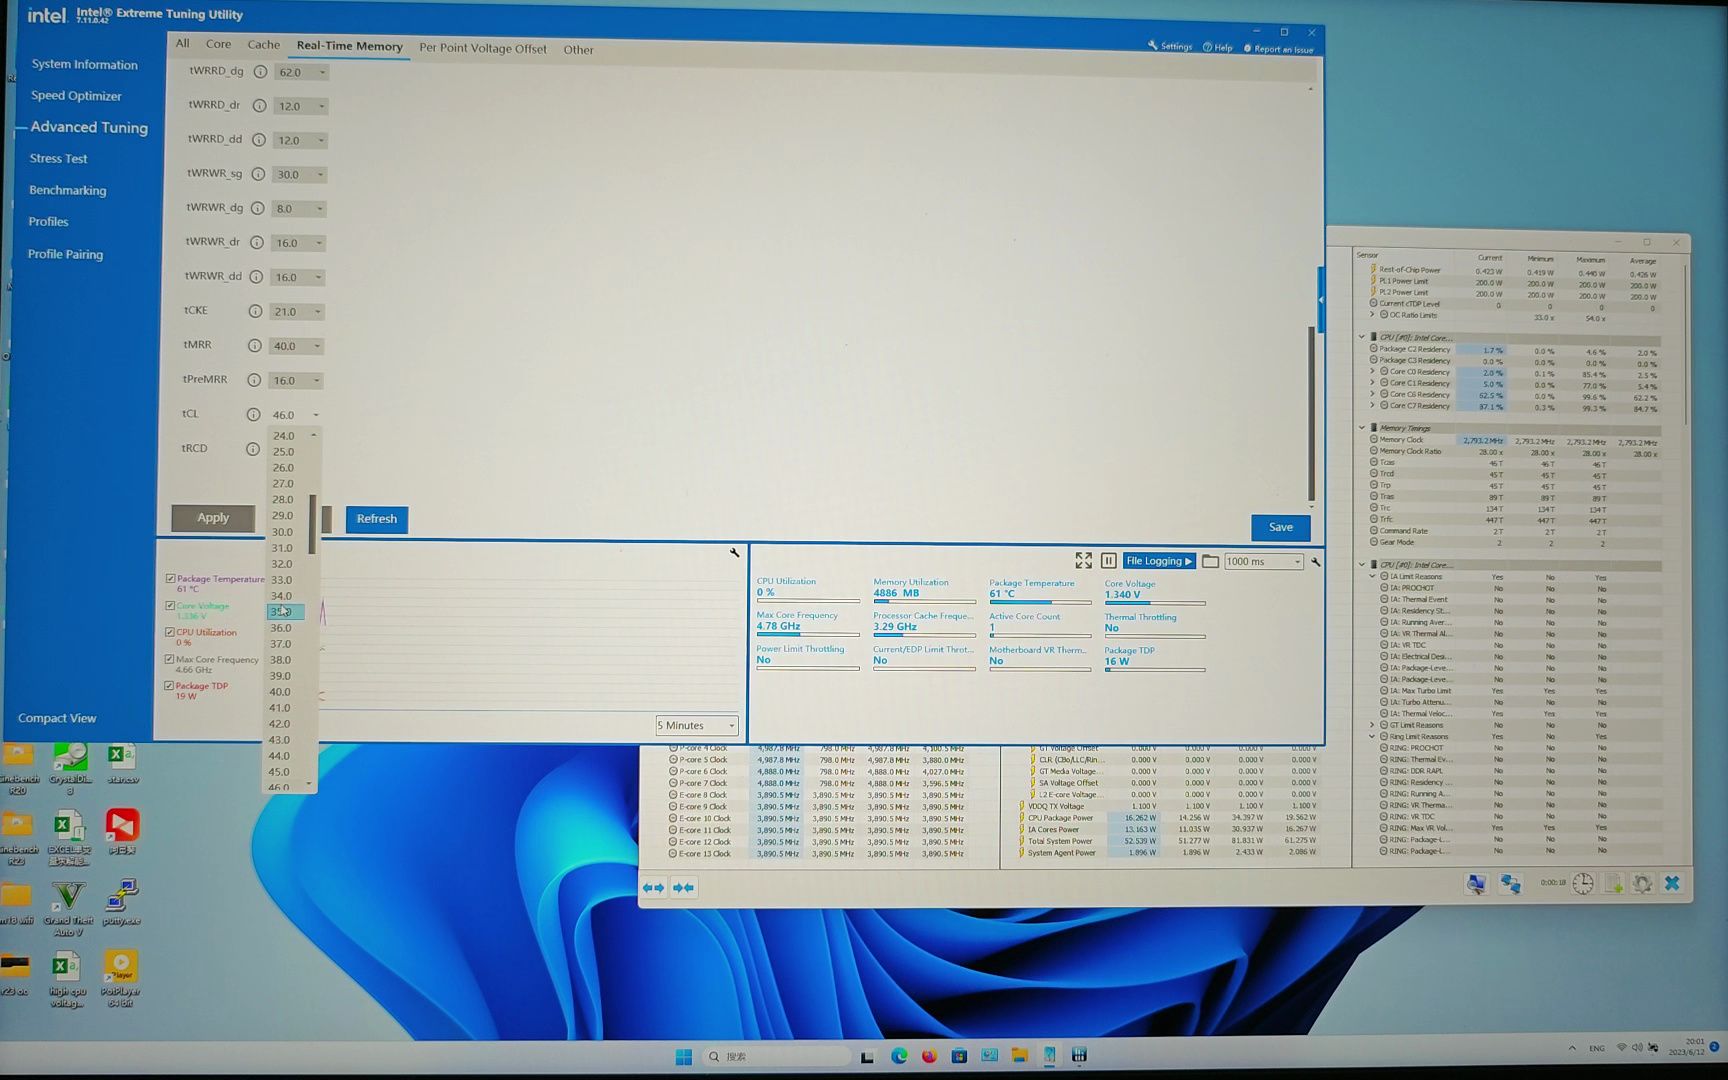Open Benchmarking in the sidebar

click(67, 190)
